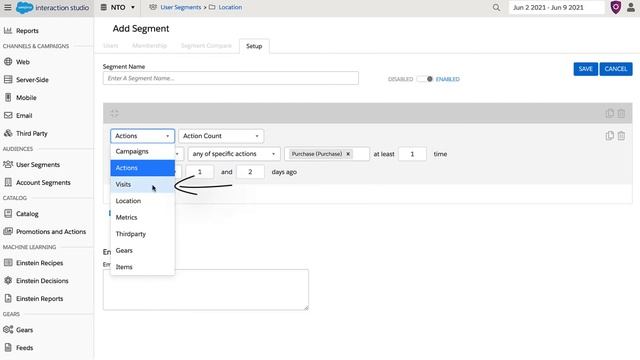Open the hamburger navigation menu
Viewport: 640px width, 360px height.
click(x=7, y=7)
